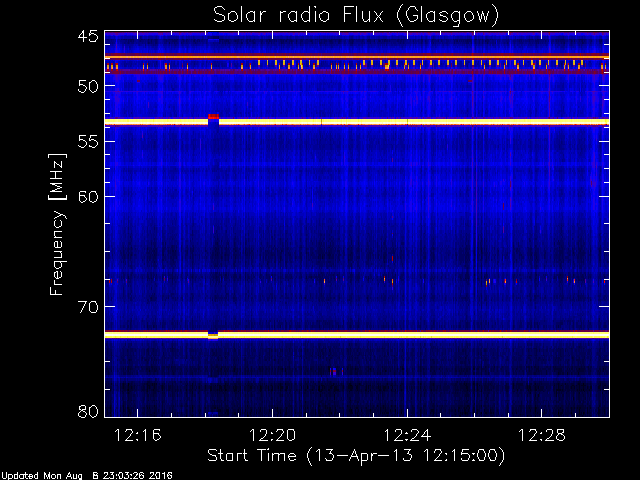Select the 60 frequency axis label
The height and width of the screenshot is (480, 640).
pos(88,197)
